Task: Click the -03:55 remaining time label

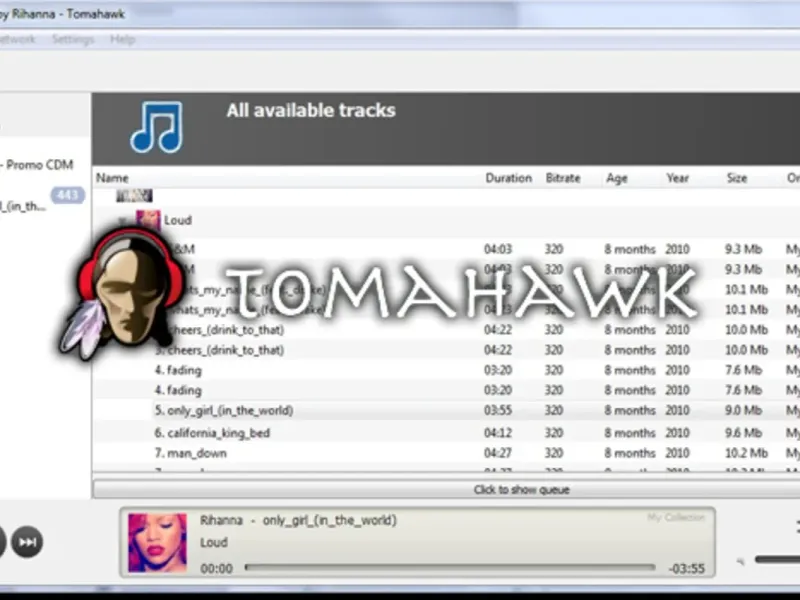Action: [x=687, y=568]
